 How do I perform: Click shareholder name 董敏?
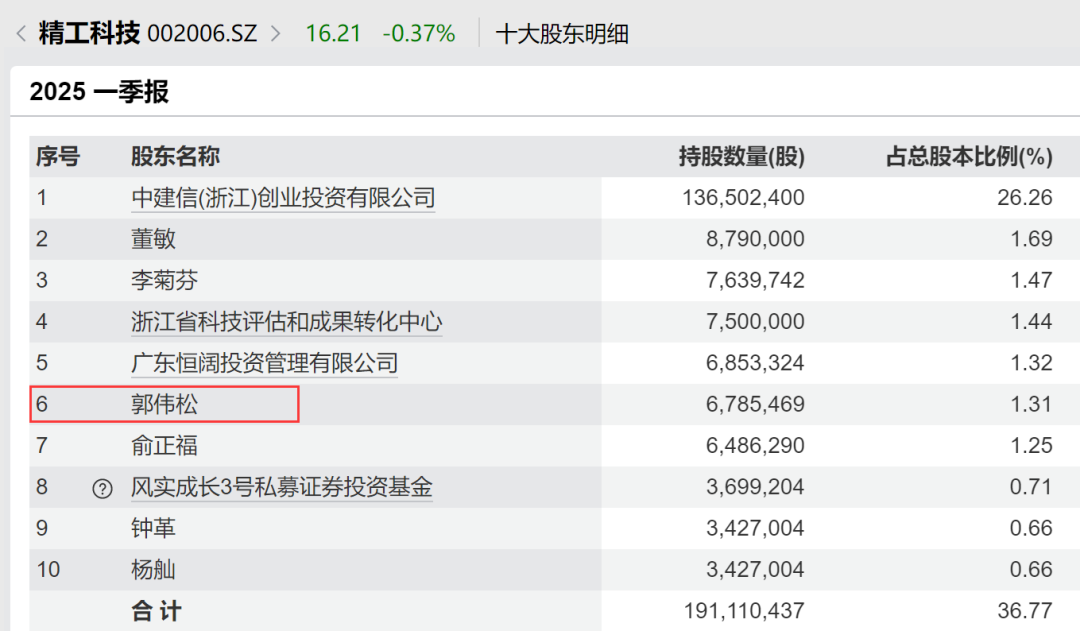pyautogui.click(x=153, y=239)
